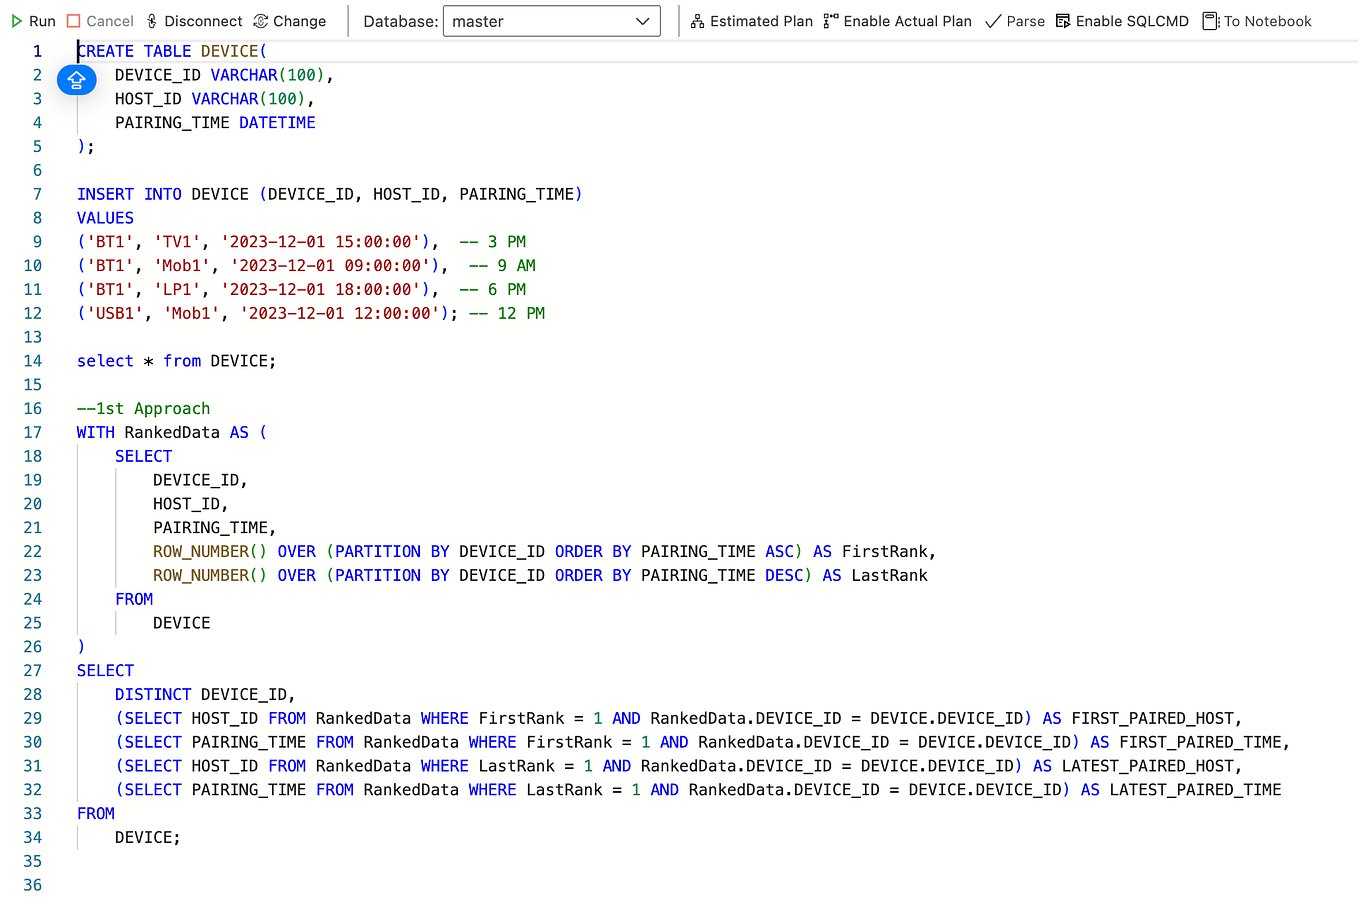Image resolution: width=1358 pixels, height=897 pixels.
Task: Click the Enable SQLCMD icon
Action: [1063, 21]
